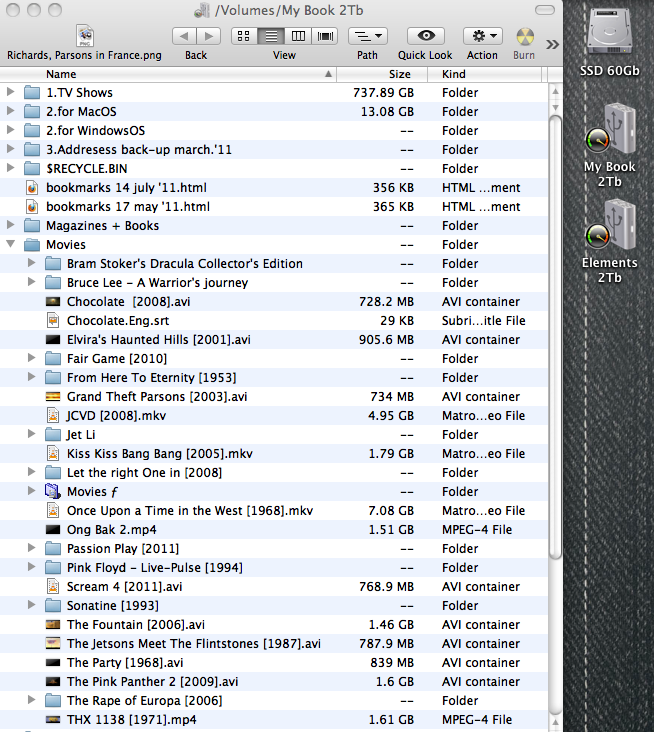This screenshot has width=654, height=732.
Task: Select the Scream 4 [2011].avi icon
Action: (x=53, y=586)
